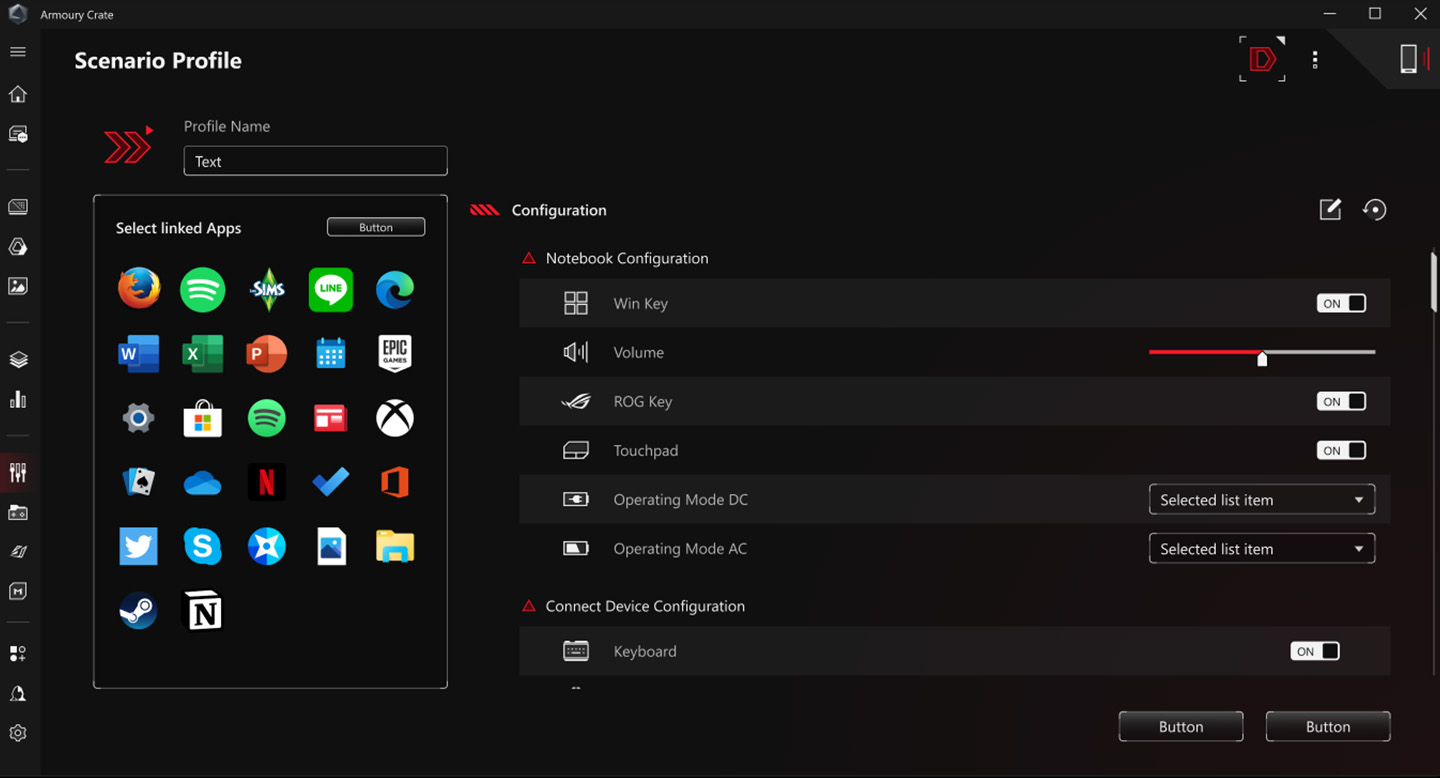
Task: Click the Volume slider handle
Action: [x=1262, y=358]
